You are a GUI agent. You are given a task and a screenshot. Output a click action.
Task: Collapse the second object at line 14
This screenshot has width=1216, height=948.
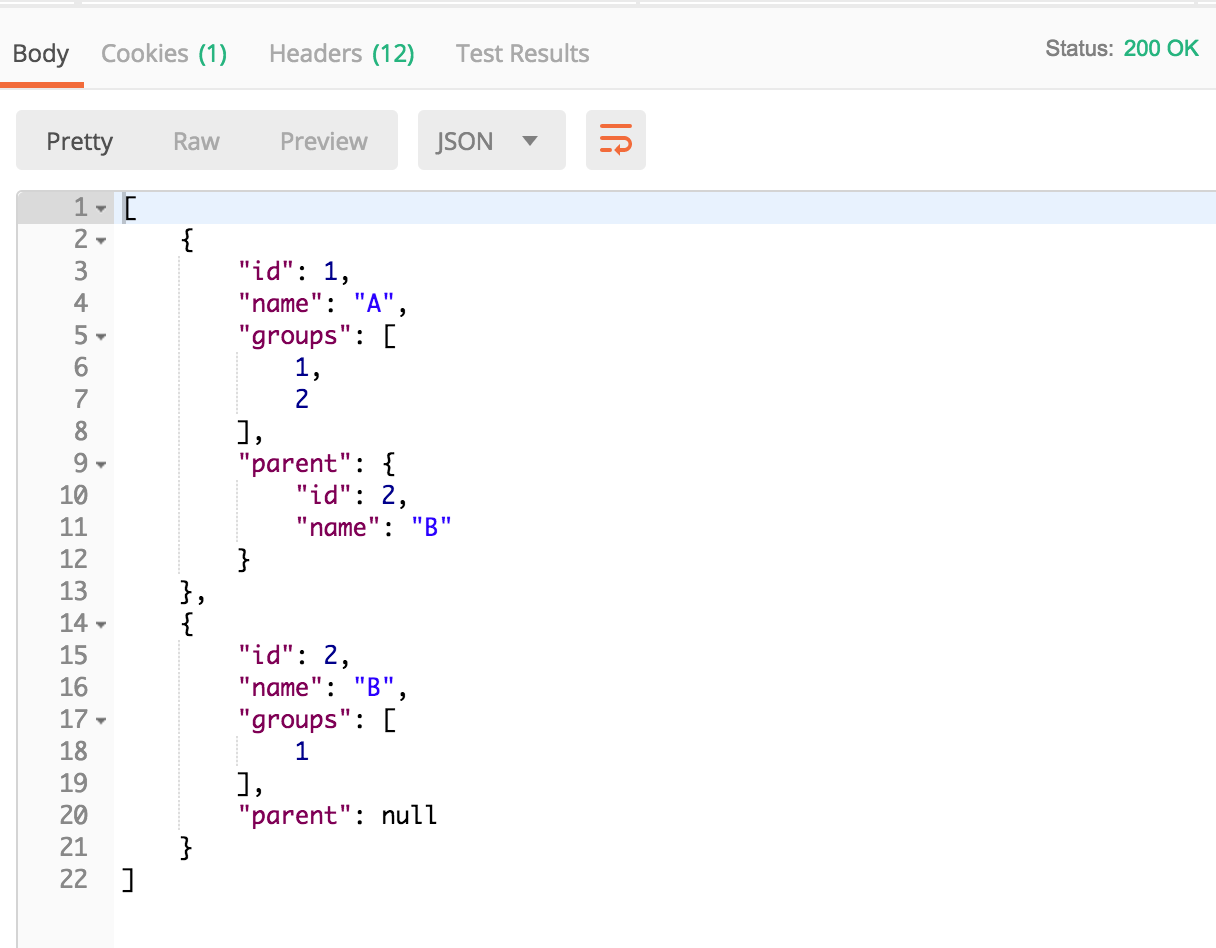pyautogui.click(x=101, y=625)
